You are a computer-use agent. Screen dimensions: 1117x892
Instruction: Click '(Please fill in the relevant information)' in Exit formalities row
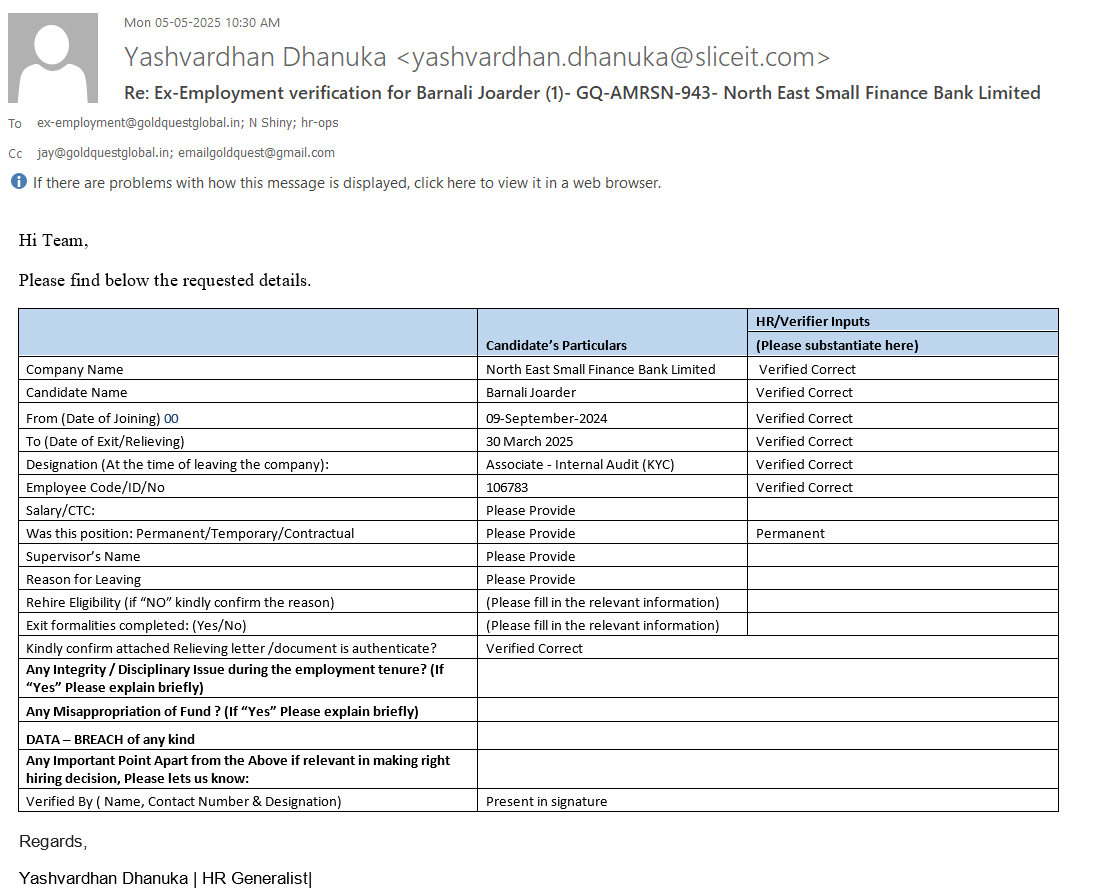603,626
